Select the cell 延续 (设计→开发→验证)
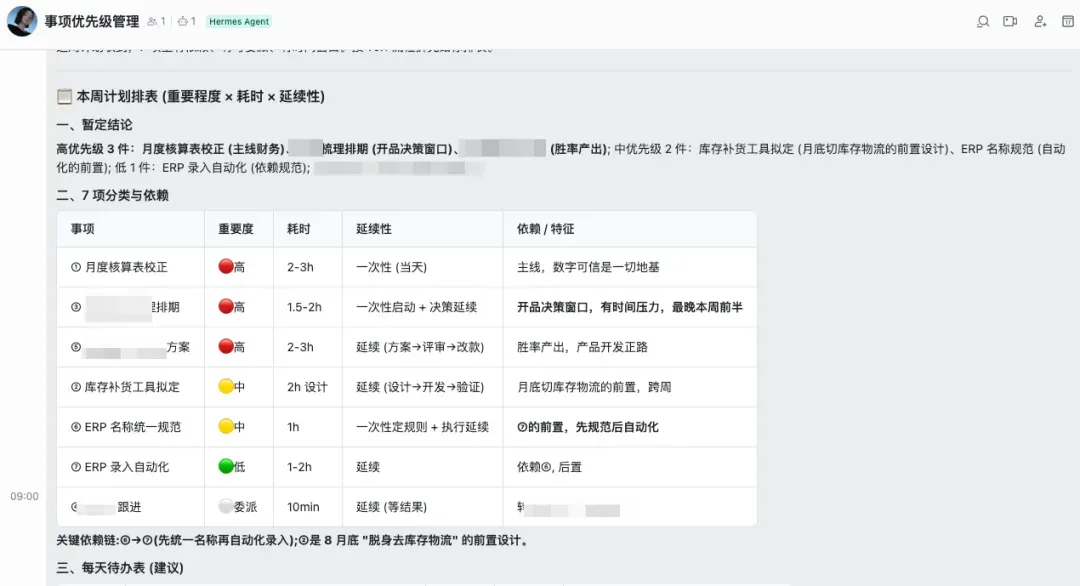This screenshot has height=586, width=1080. (419, 387)
